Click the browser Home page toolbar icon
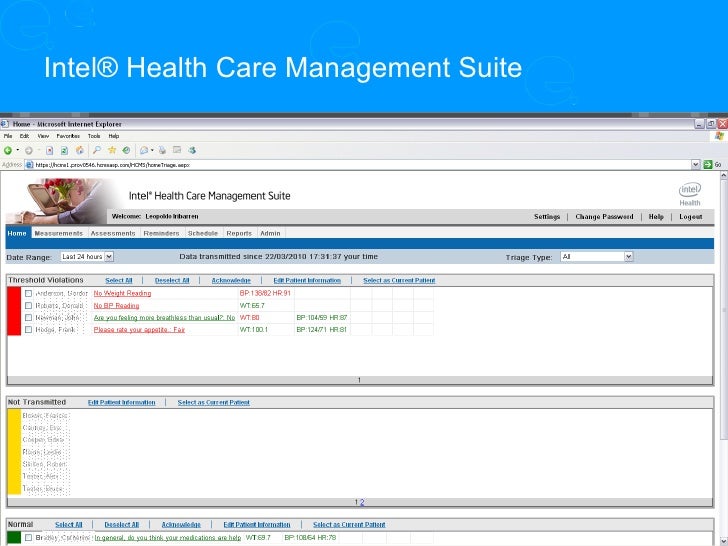Viewport: 728px width, 546px height. [x=80, y=150]
